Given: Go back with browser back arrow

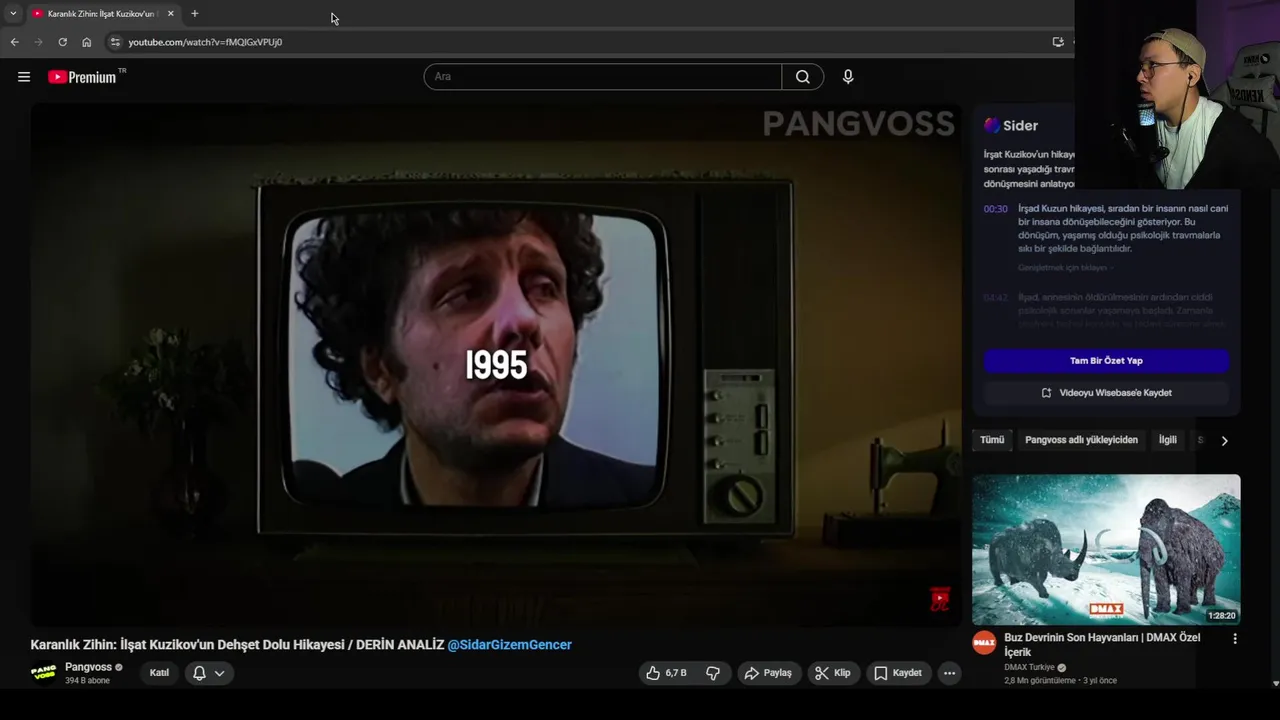Looking at the screenshot, I should (x=14, y=42).
